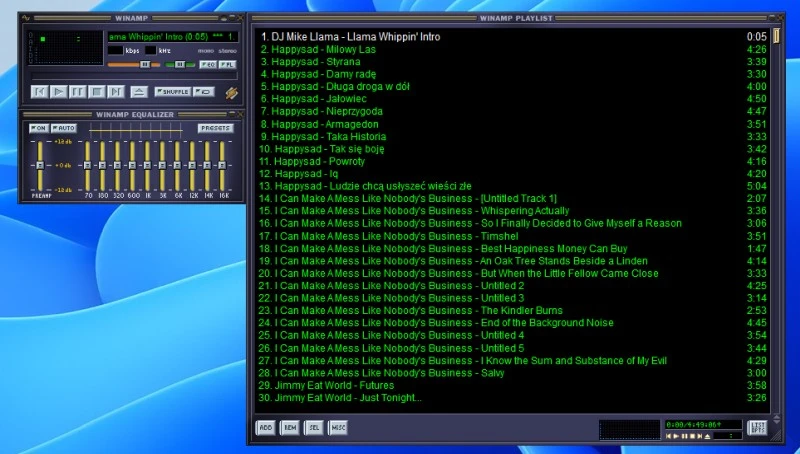Screen dimensions: 800x454
Task: Click the playlist mini play button
Action: coord(676,436)
